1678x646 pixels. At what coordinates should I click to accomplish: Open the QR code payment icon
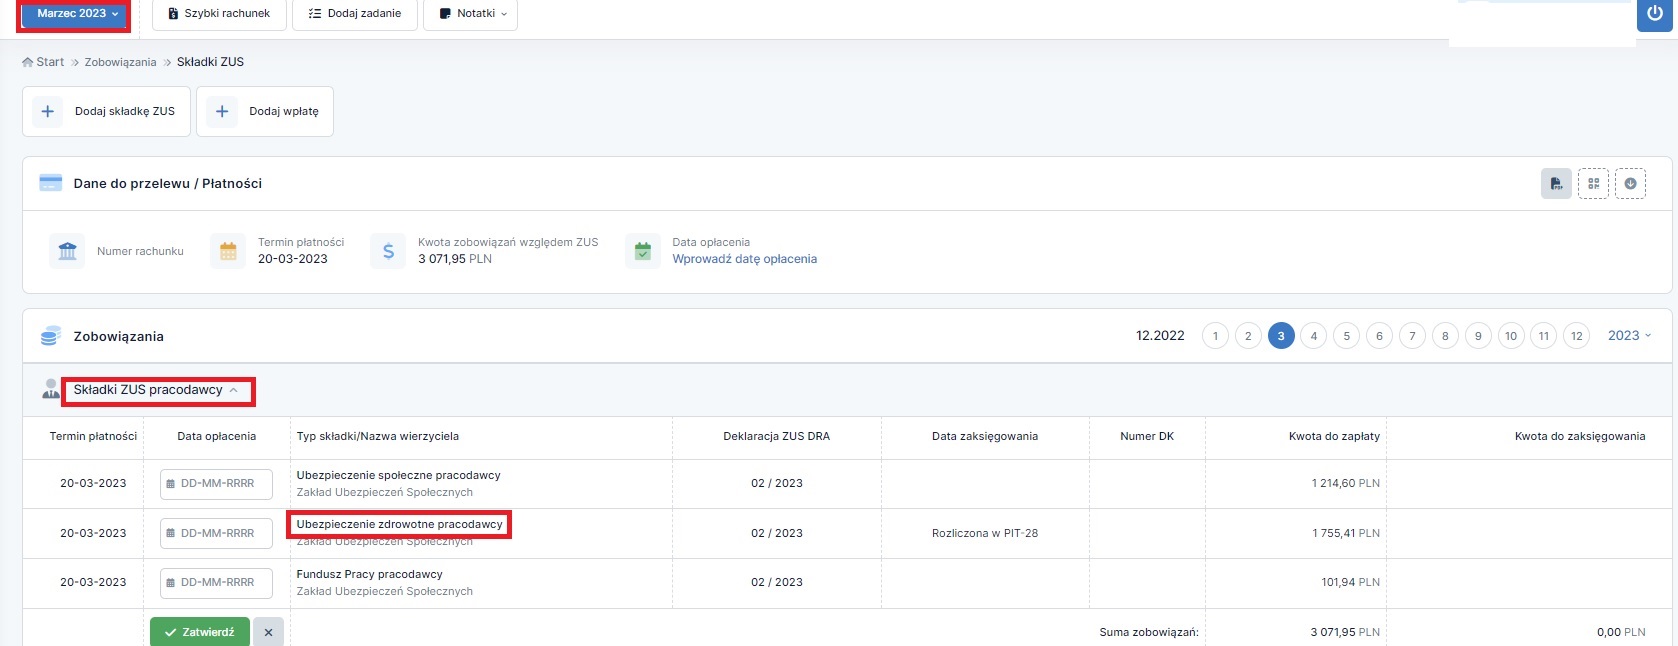coord(1593,184)
